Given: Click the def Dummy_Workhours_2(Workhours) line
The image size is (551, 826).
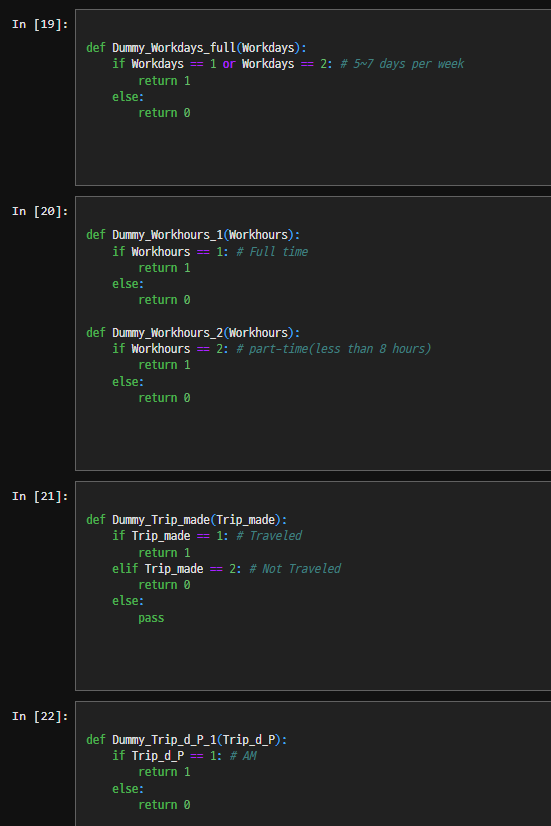Looking at the screenshot, I should [193, 333].
